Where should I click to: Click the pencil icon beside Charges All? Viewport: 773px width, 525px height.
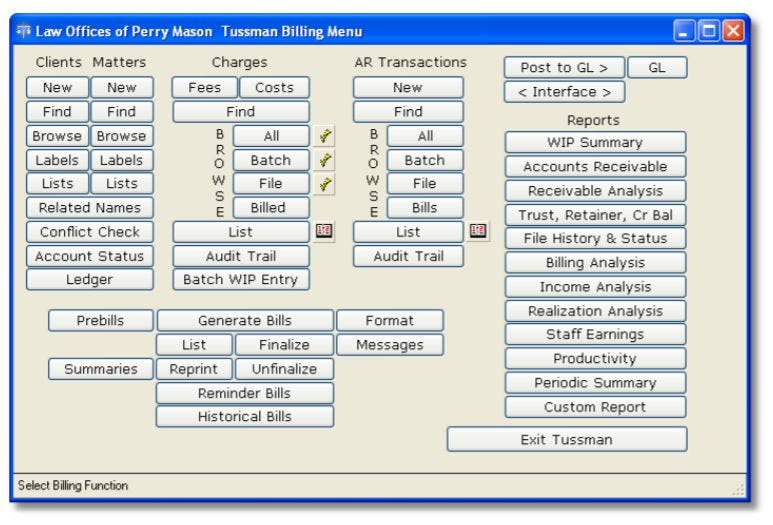coord(324,136)
